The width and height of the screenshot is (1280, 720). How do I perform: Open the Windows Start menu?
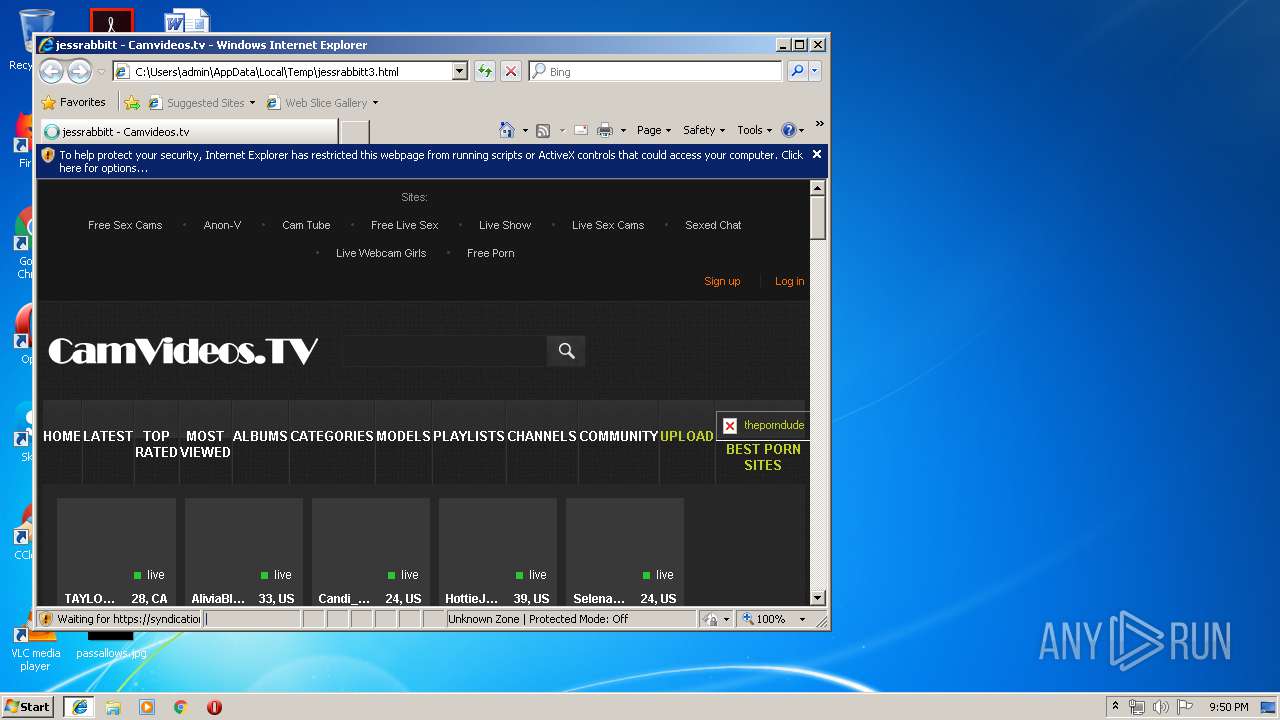click(x=28, y=706)
